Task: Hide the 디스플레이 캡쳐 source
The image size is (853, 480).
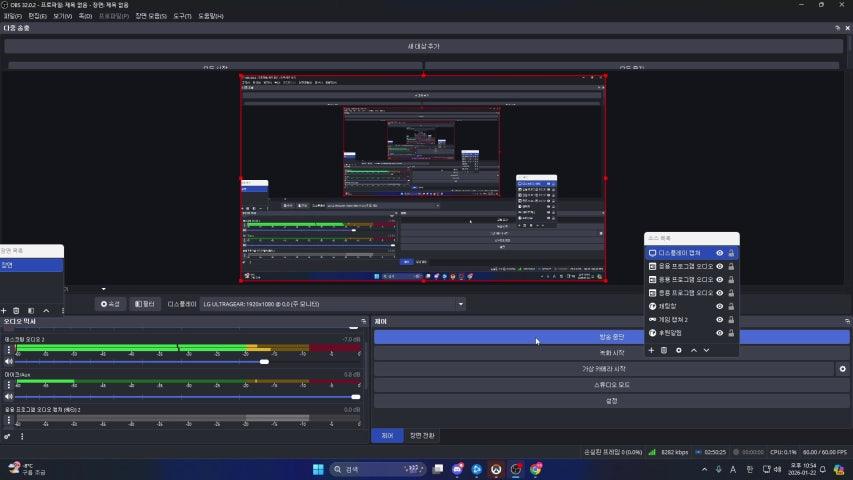Action: pos(719,254)
